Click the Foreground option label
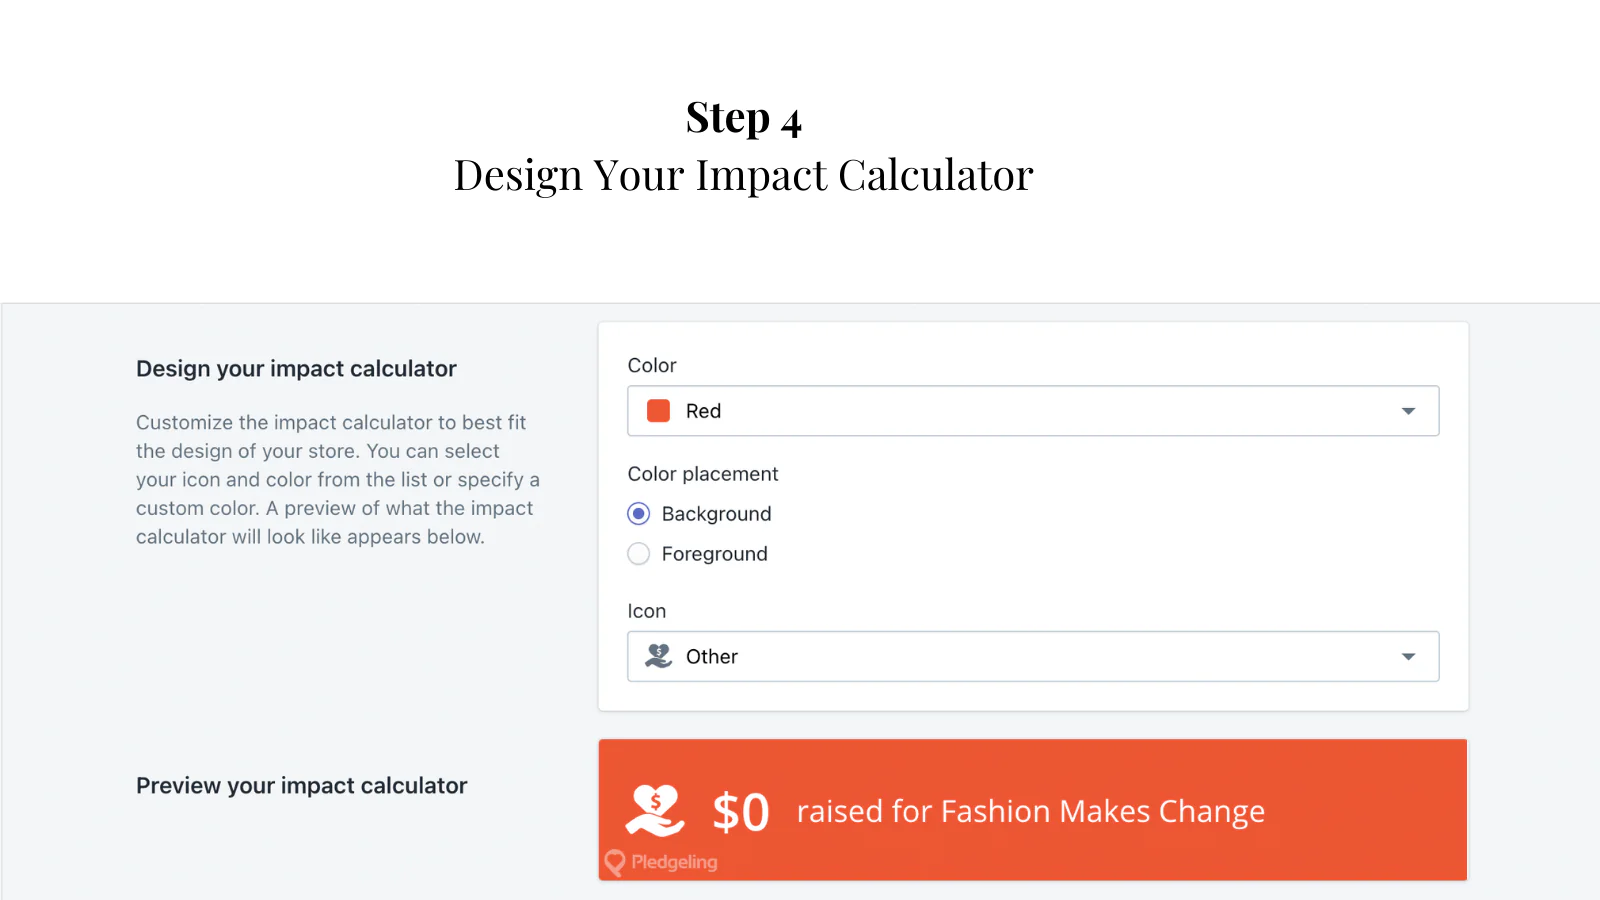Image resolution: width=1600 pixels, height=900 pixels. [x=714, y=554]
